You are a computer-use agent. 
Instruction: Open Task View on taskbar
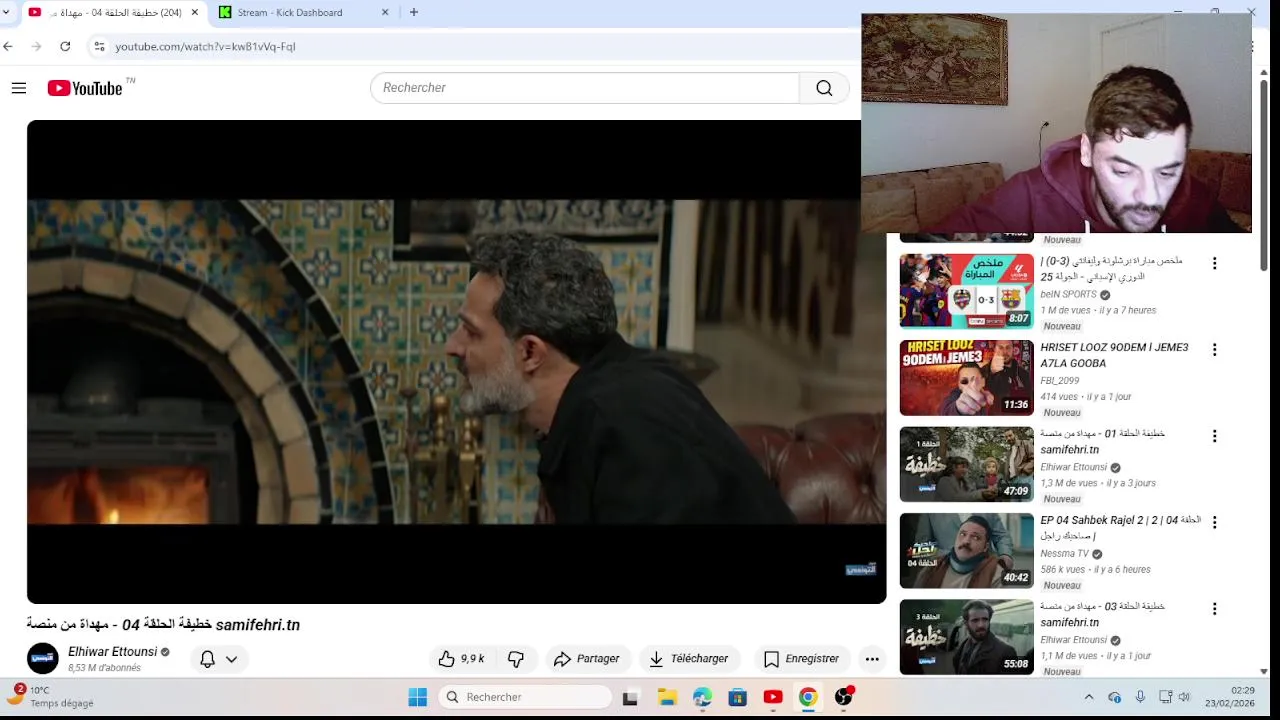[x=630, y=697]
